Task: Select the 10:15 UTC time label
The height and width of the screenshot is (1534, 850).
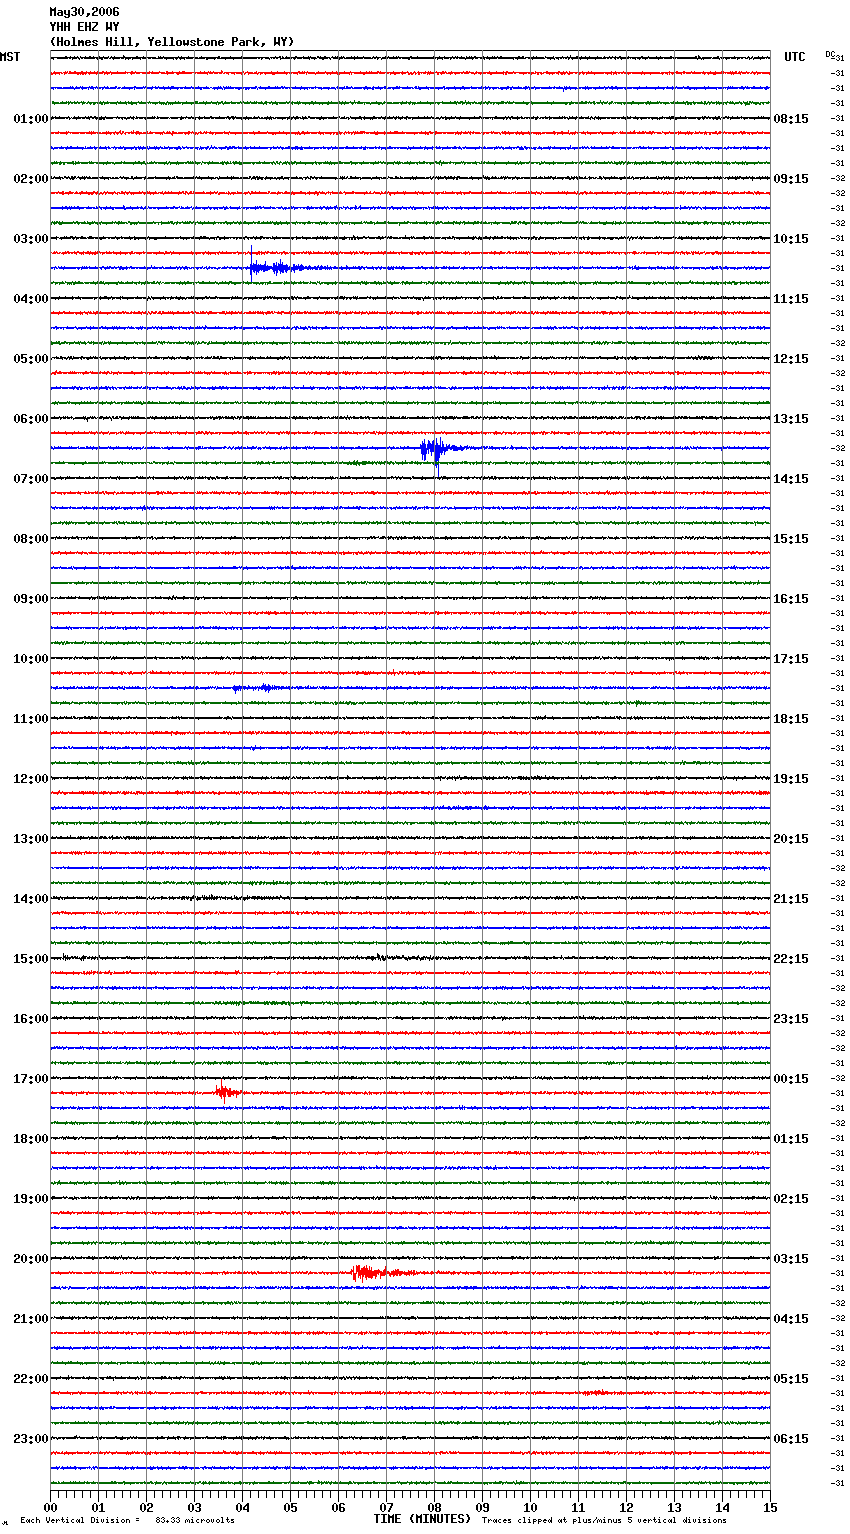Action: [x=791, y=239]
